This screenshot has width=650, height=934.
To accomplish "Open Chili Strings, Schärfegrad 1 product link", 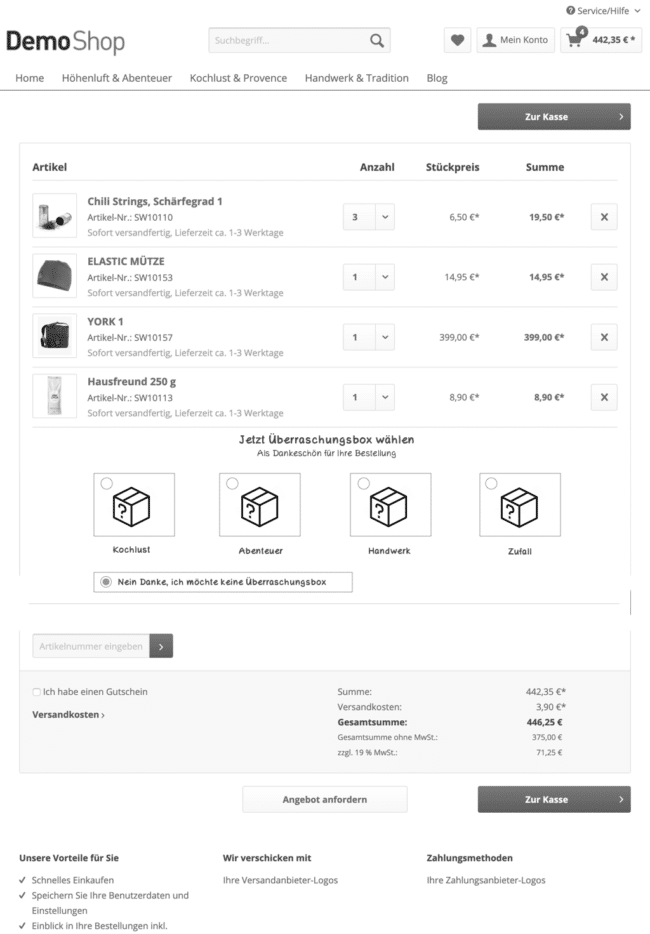I will pos(155,201).
